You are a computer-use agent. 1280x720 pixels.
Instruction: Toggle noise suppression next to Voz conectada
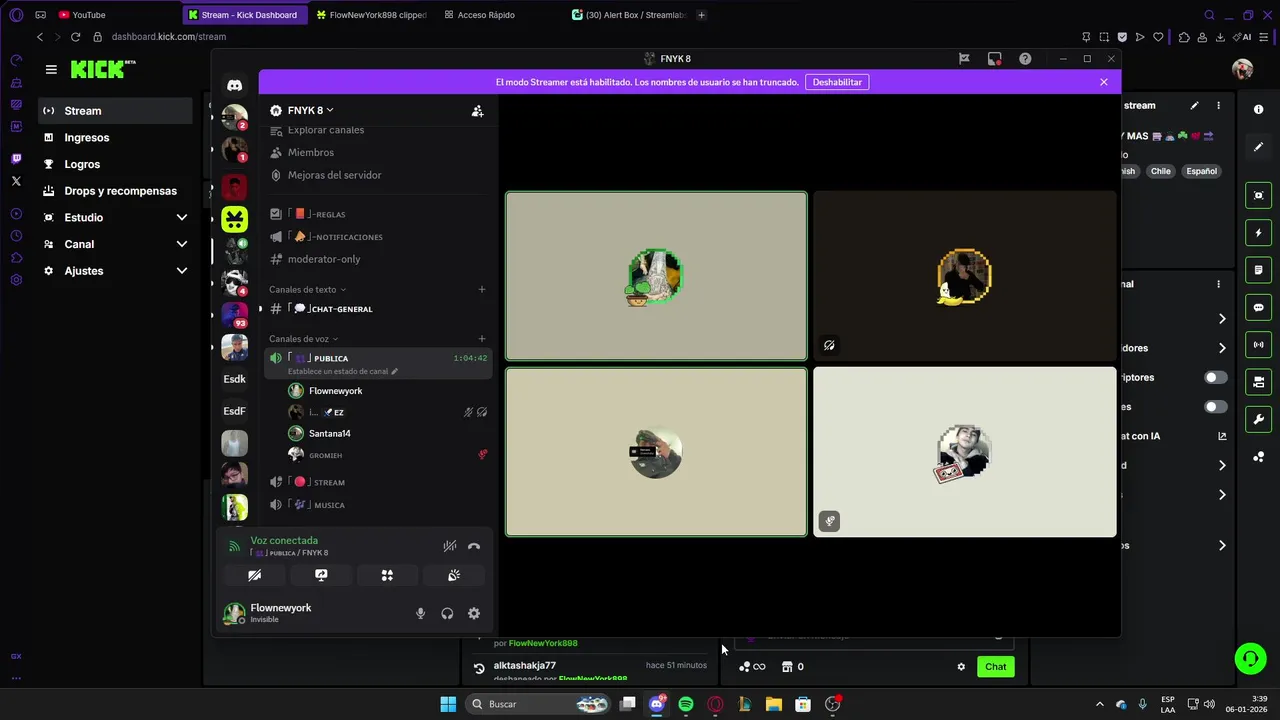pos(450,546)
